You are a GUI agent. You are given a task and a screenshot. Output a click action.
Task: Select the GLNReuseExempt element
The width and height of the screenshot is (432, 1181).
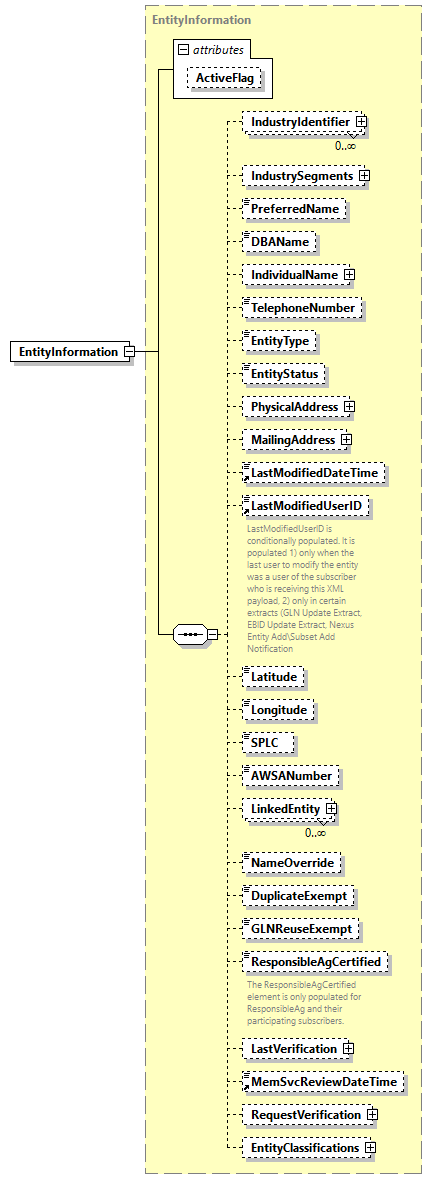point(300,929)
